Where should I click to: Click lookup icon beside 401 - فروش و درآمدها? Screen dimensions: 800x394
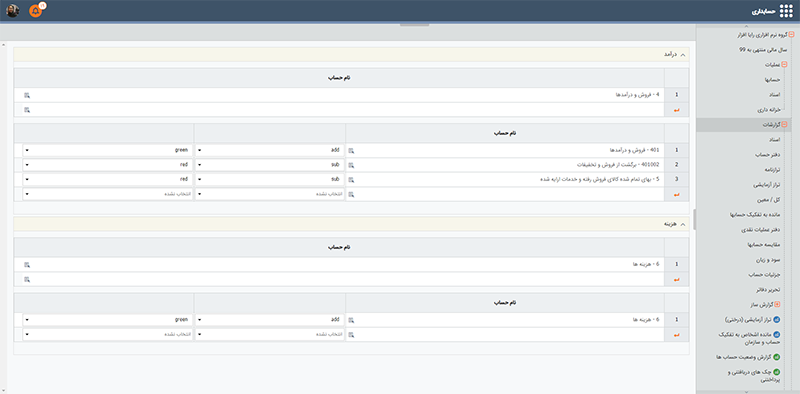351,151
